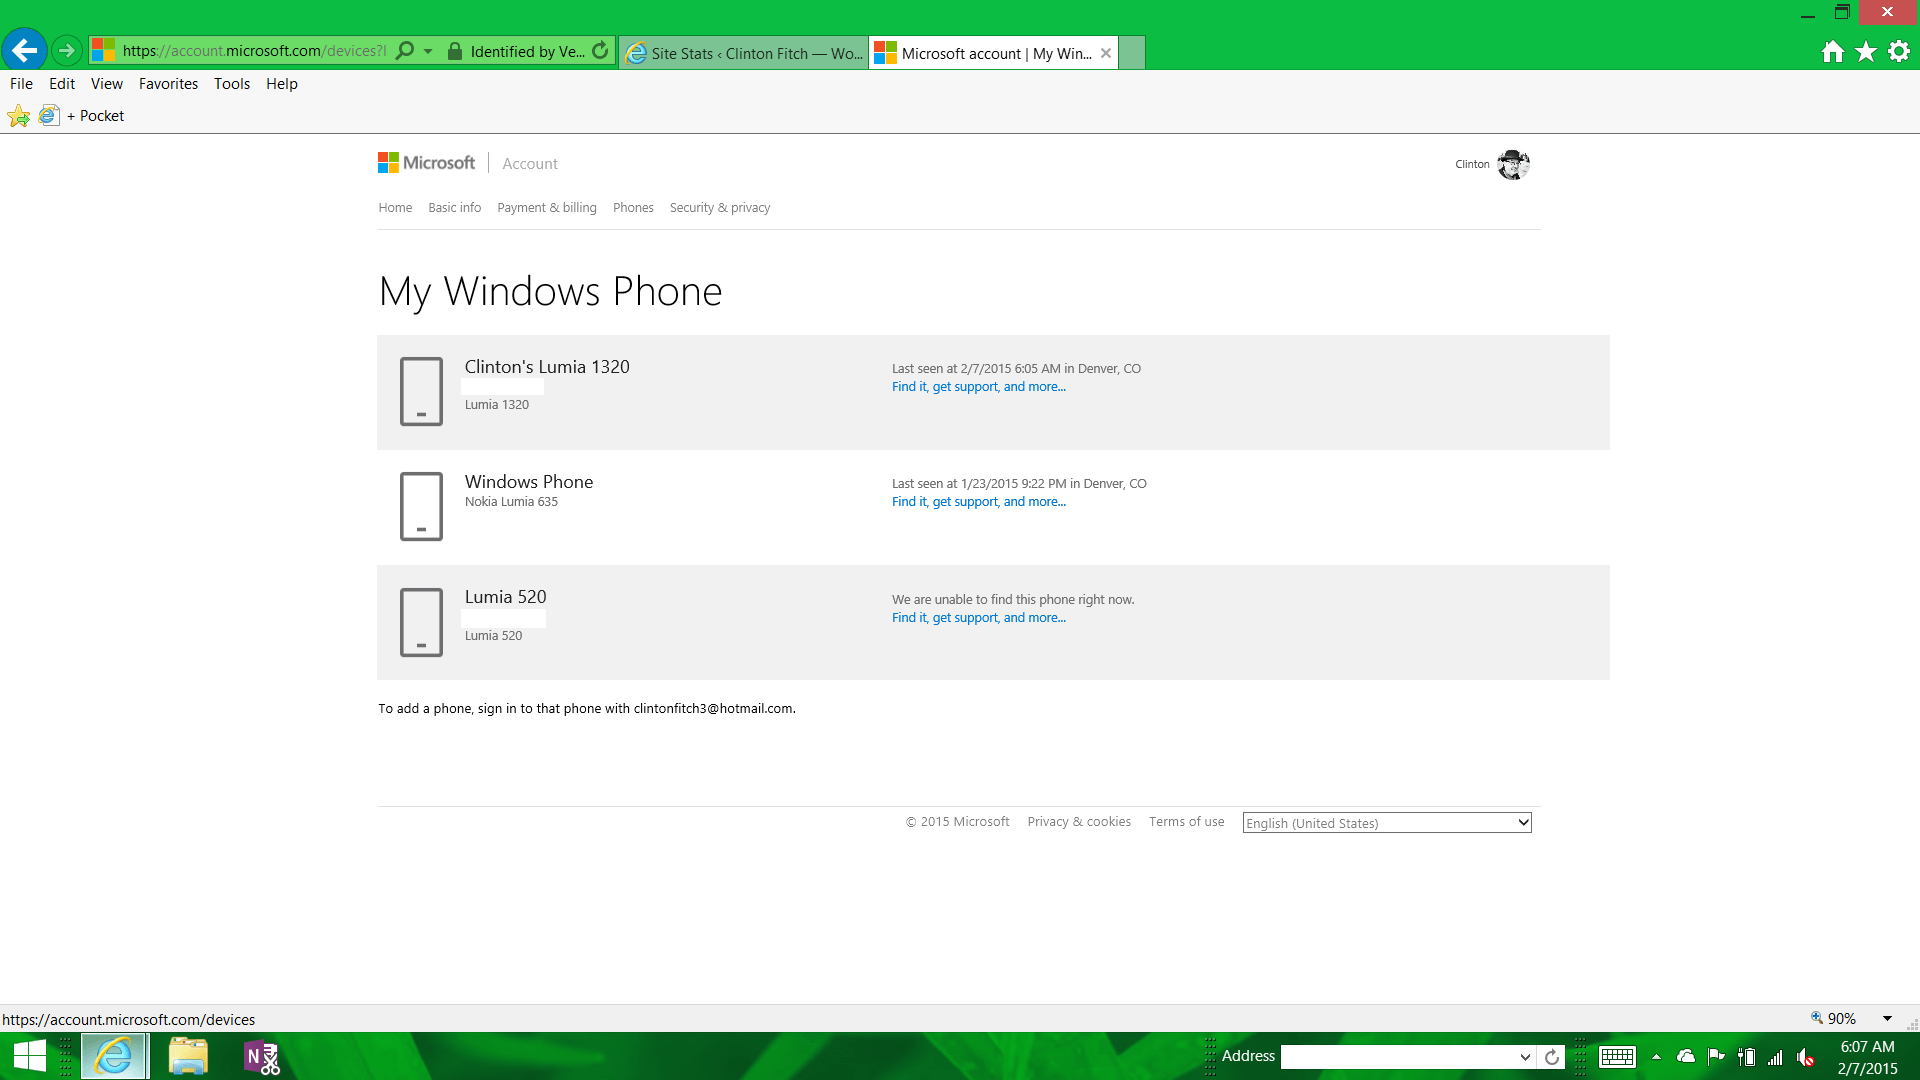1920x1080 pixels.
Task: Open the Favorites star icon
Action: (x=1866, y=52)
